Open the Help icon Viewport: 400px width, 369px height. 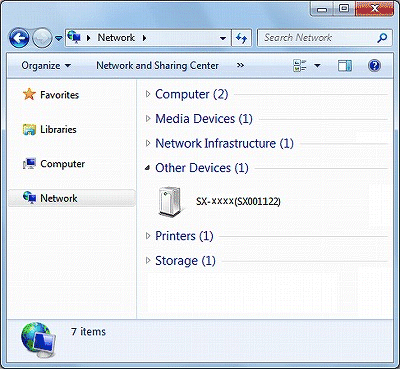click(374, 66)
